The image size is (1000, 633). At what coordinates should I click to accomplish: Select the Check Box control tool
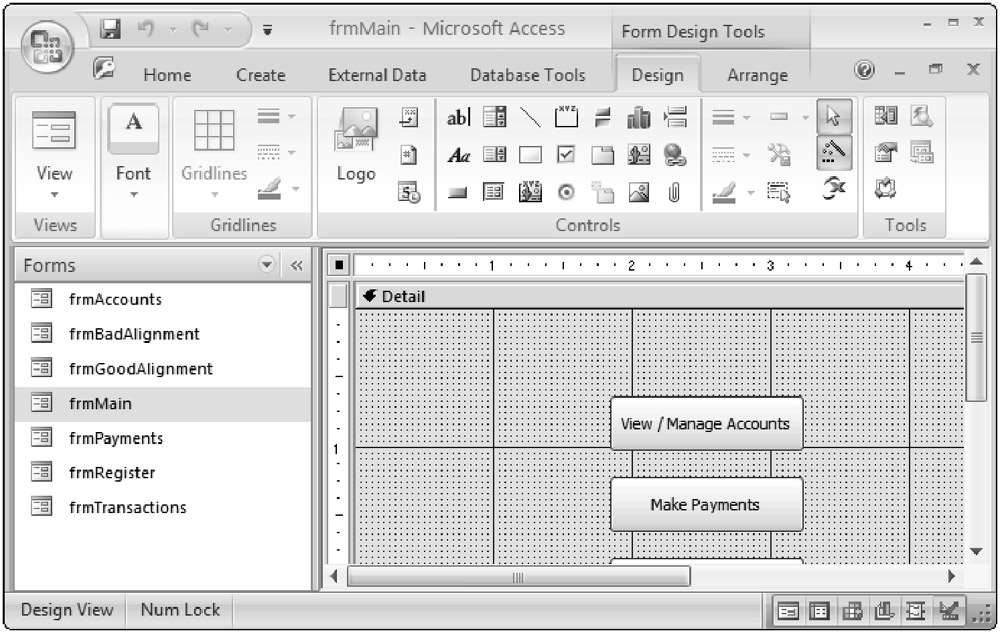point(567,155)
